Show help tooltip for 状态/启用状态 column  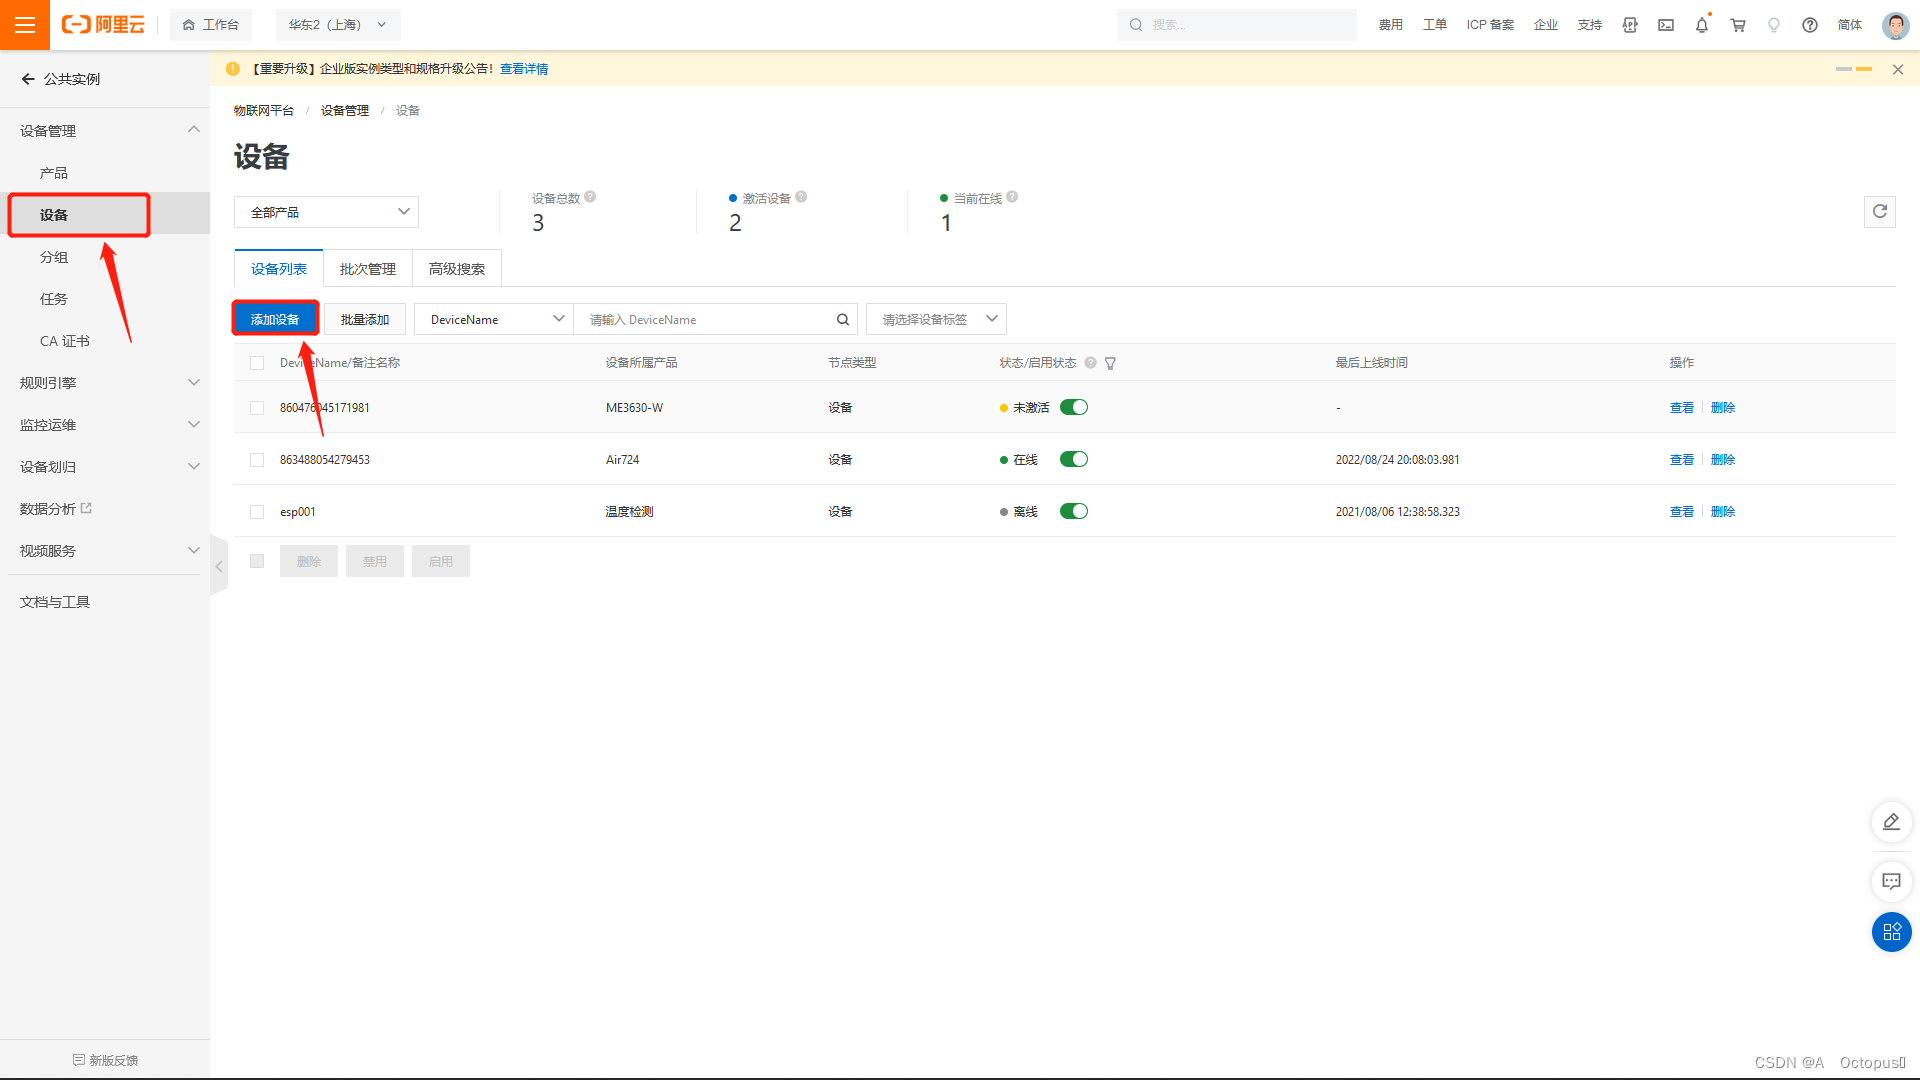pyautogui.click(x=1091, y=363)
